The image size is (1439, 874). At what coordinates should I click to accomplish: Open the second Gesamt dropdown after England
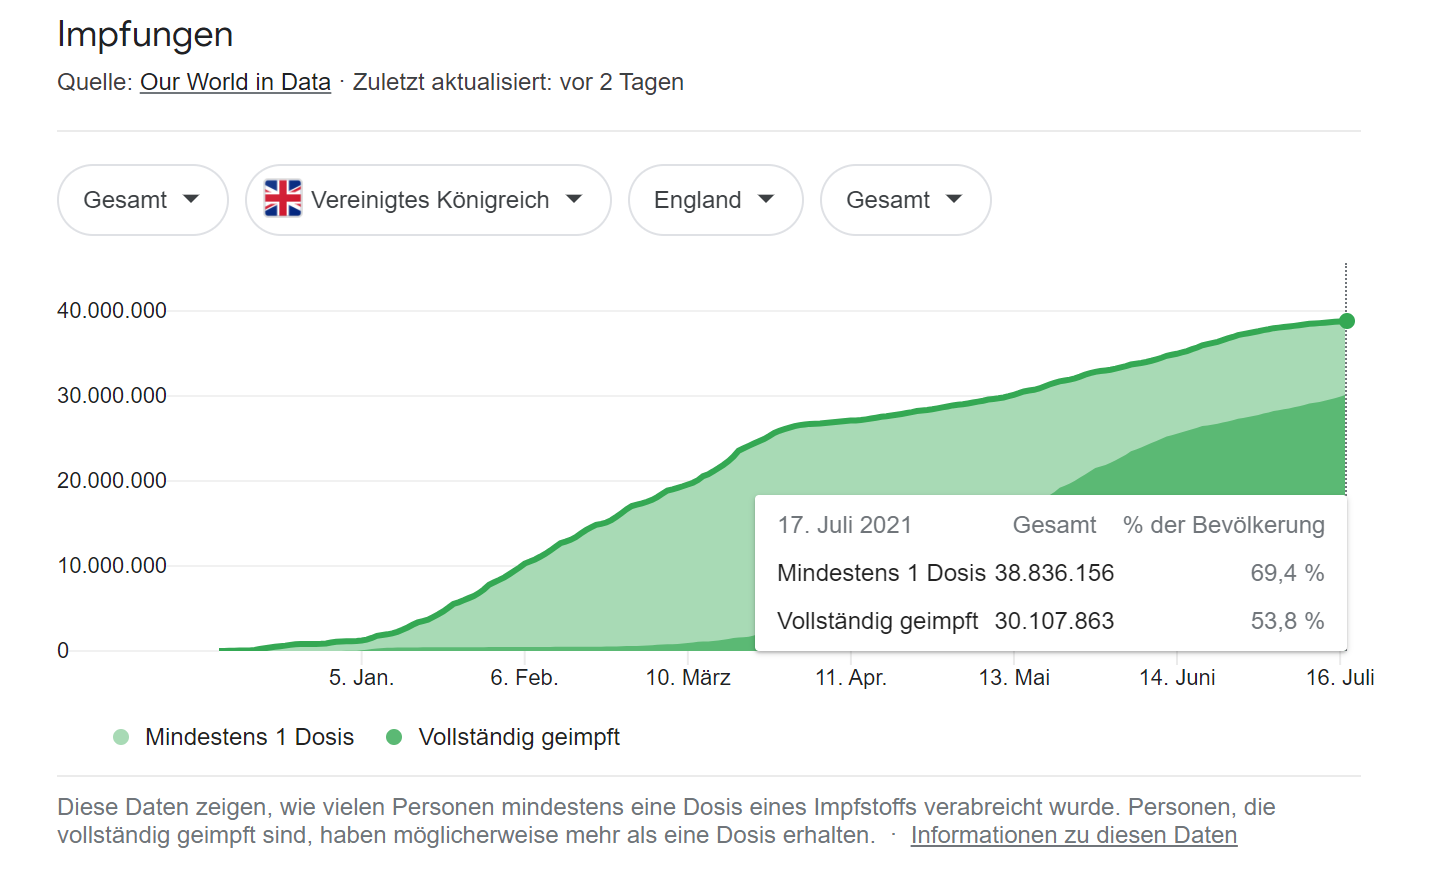(906, 200)
